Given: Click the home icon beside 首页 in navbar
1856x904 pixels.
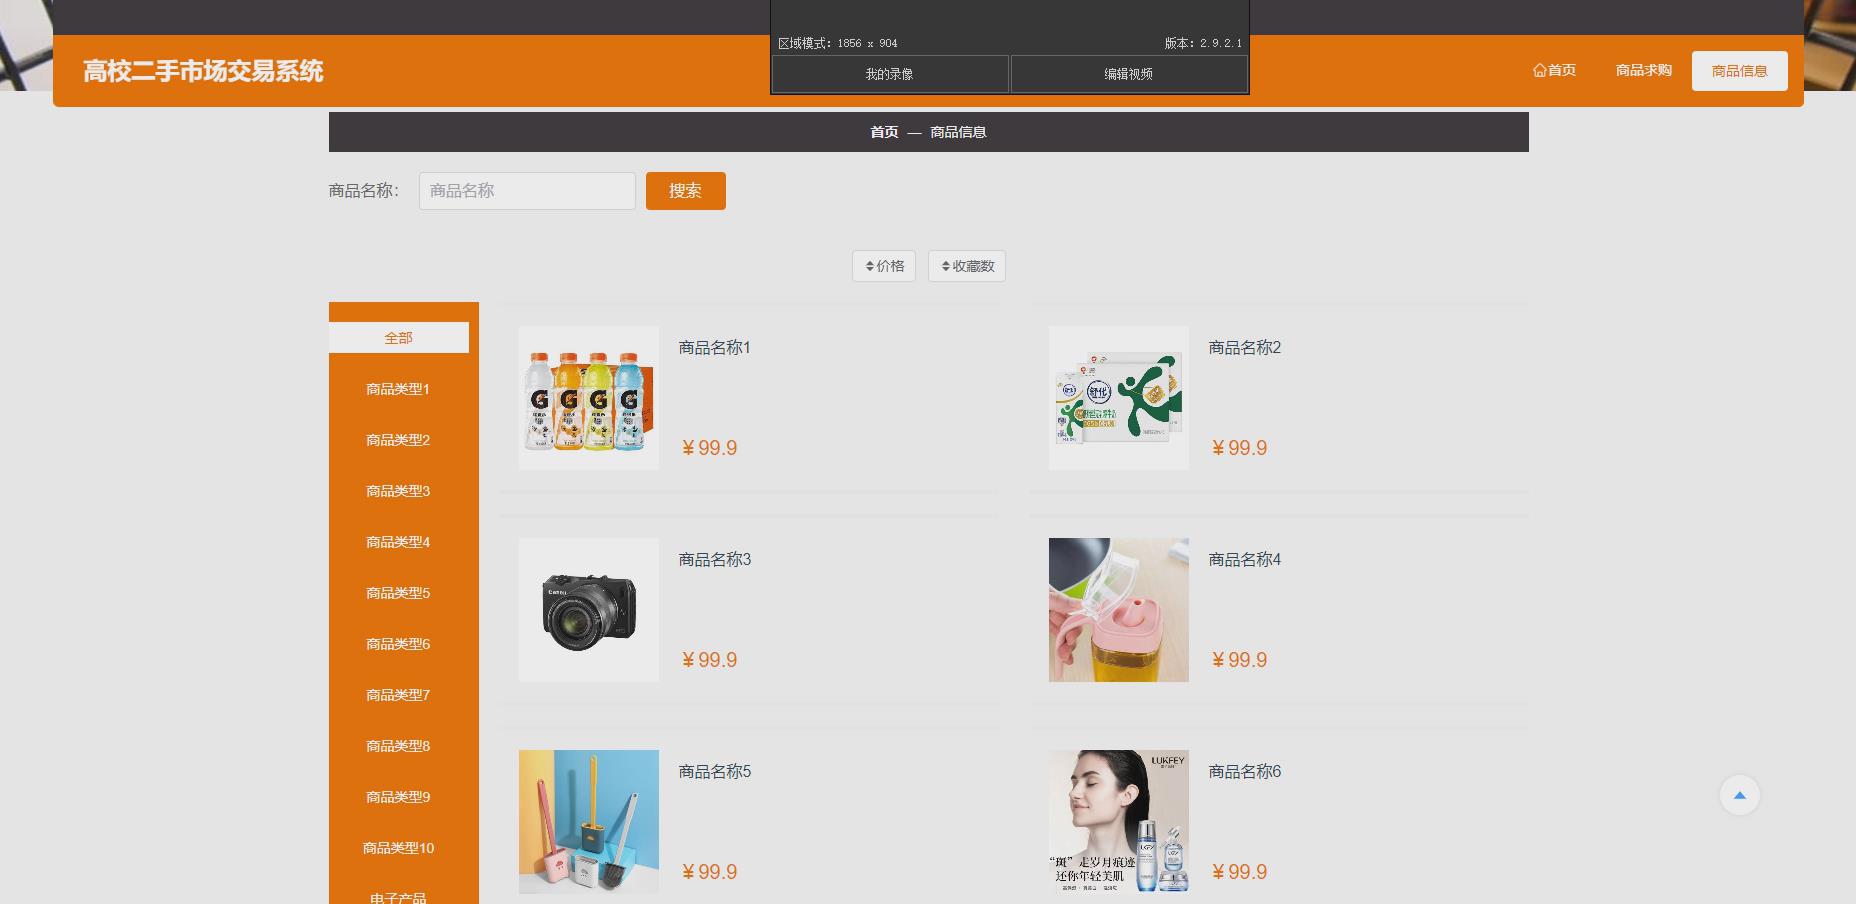Looking at the screenshot, I should click(1539, 70).
